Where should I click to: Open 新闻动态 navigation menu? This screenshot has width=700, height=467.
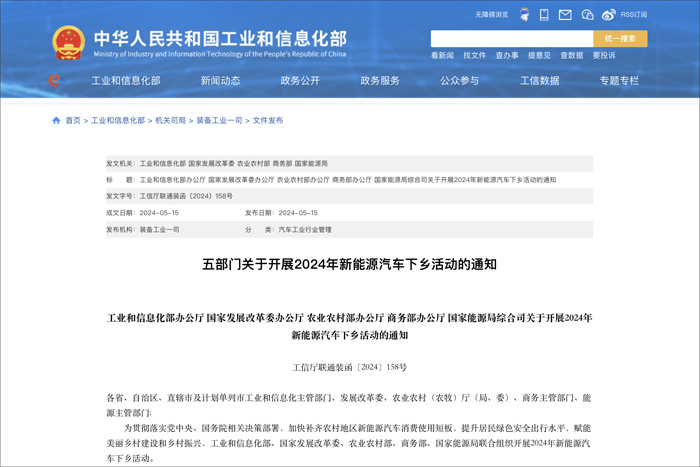coord(221,81)
